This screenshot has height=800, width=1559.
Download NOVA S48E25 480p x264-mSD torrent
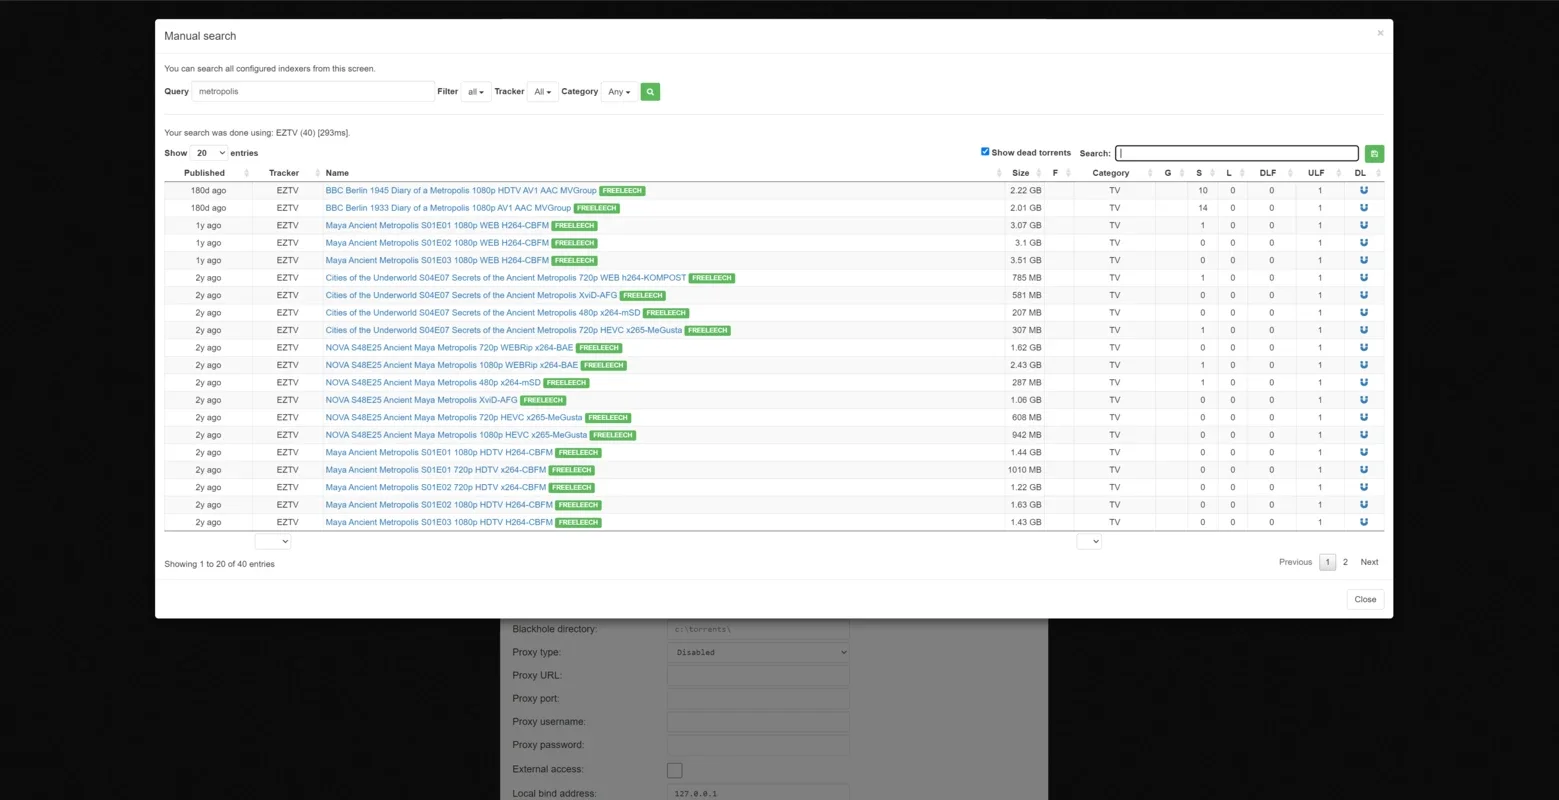[x=1364, y=383]
